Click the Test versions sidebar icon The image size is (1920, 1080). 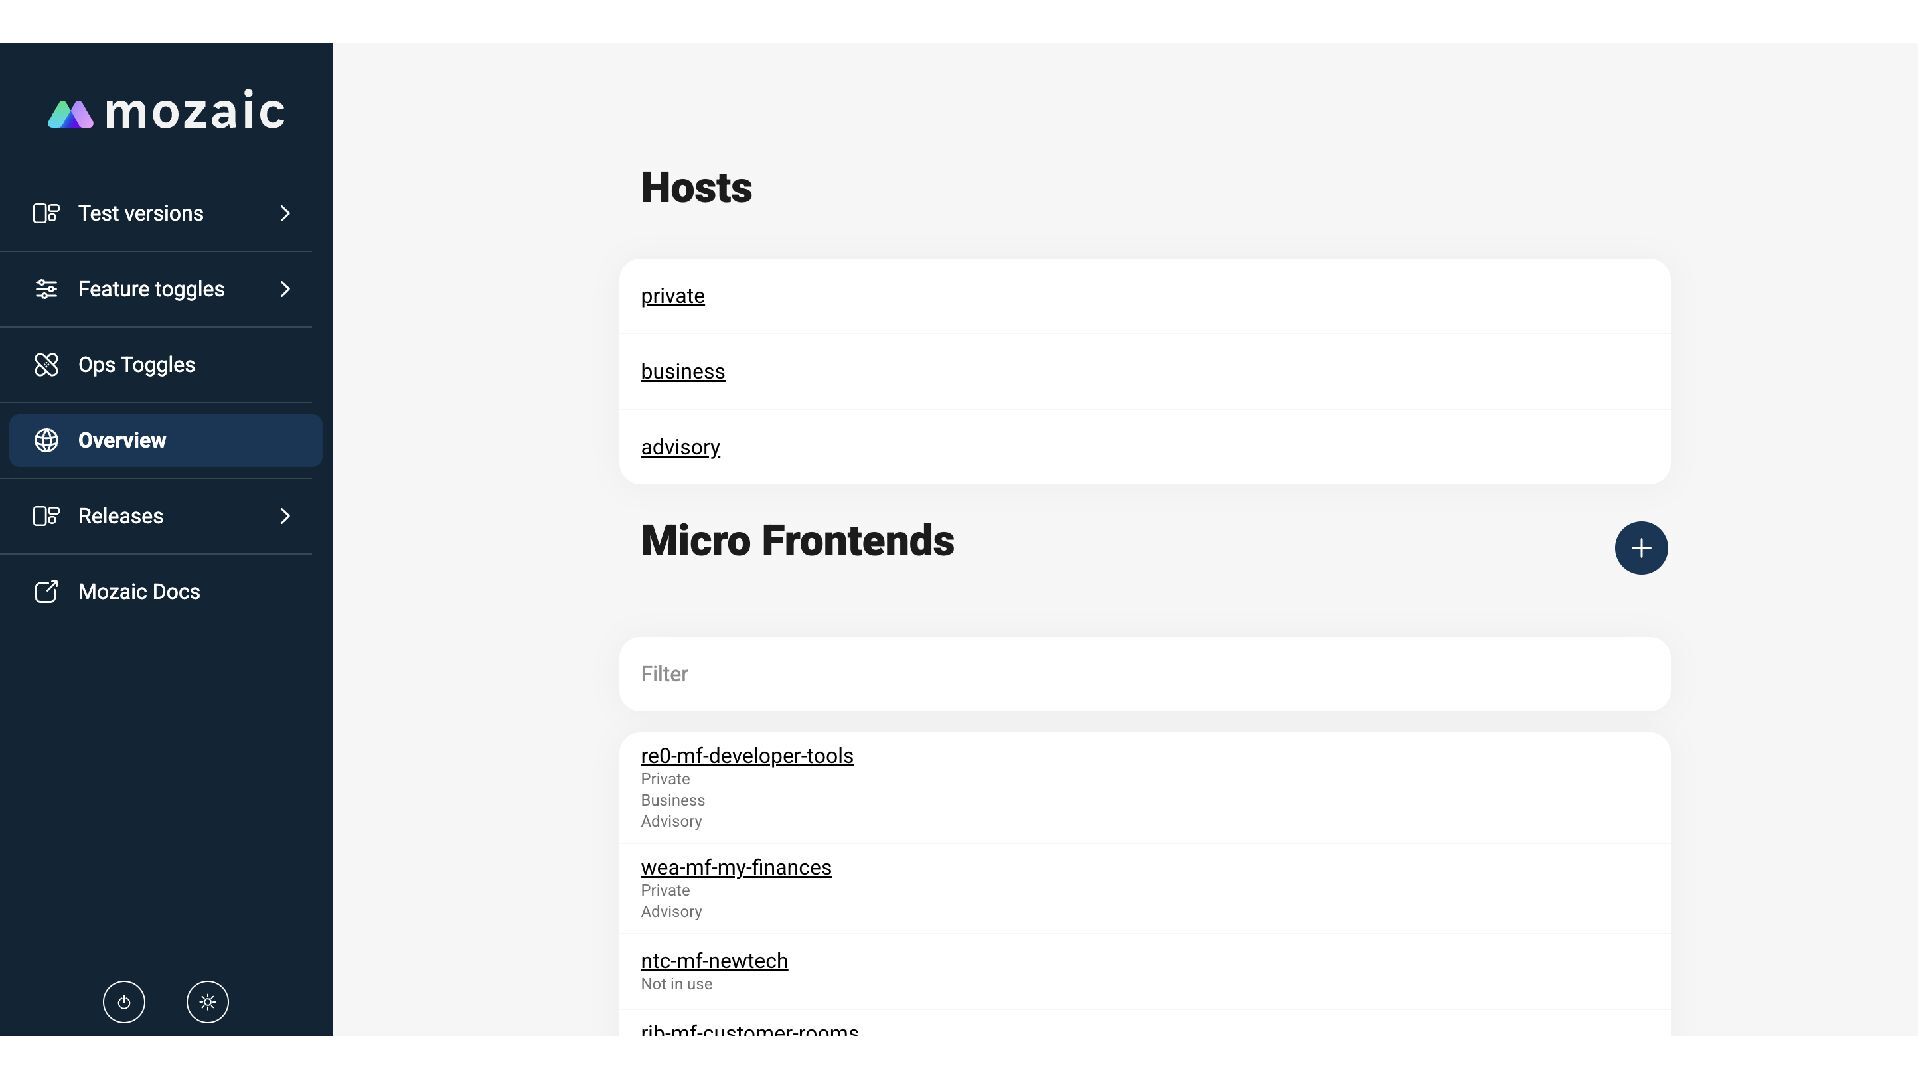46,213
